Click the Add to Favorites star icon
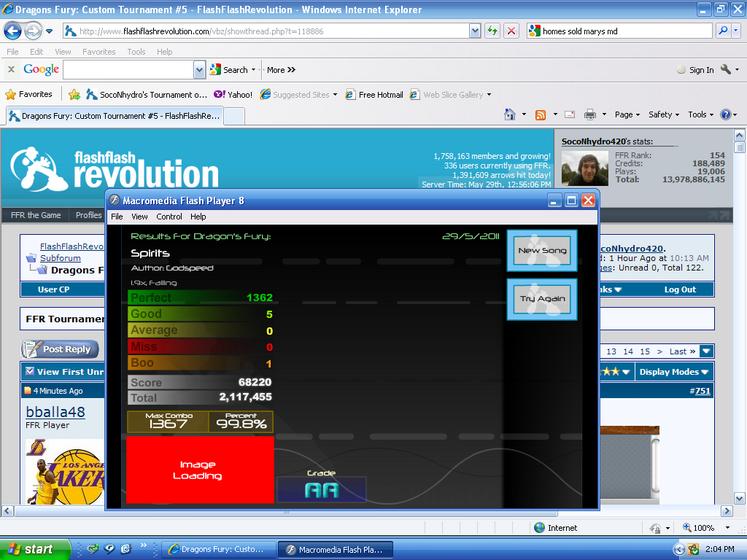This screenshot has height=560, width=747. pos(74,94)
